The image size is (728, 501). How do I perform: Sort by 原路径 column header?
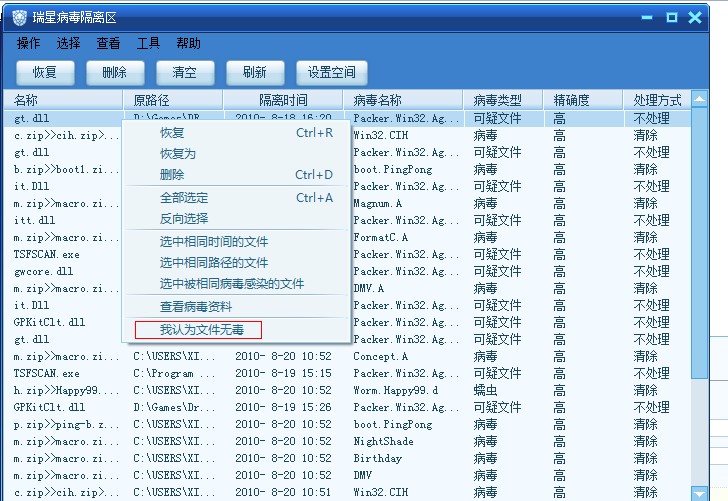click(x=173, y=100)
